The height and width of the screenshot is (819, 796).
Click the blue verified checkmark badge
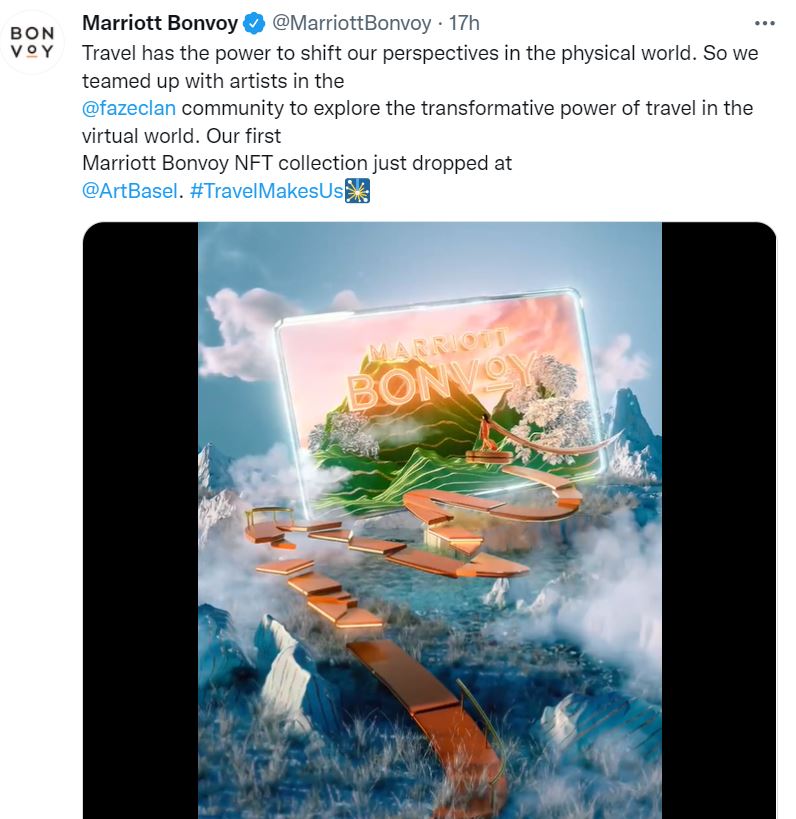[x=254, y=24]
